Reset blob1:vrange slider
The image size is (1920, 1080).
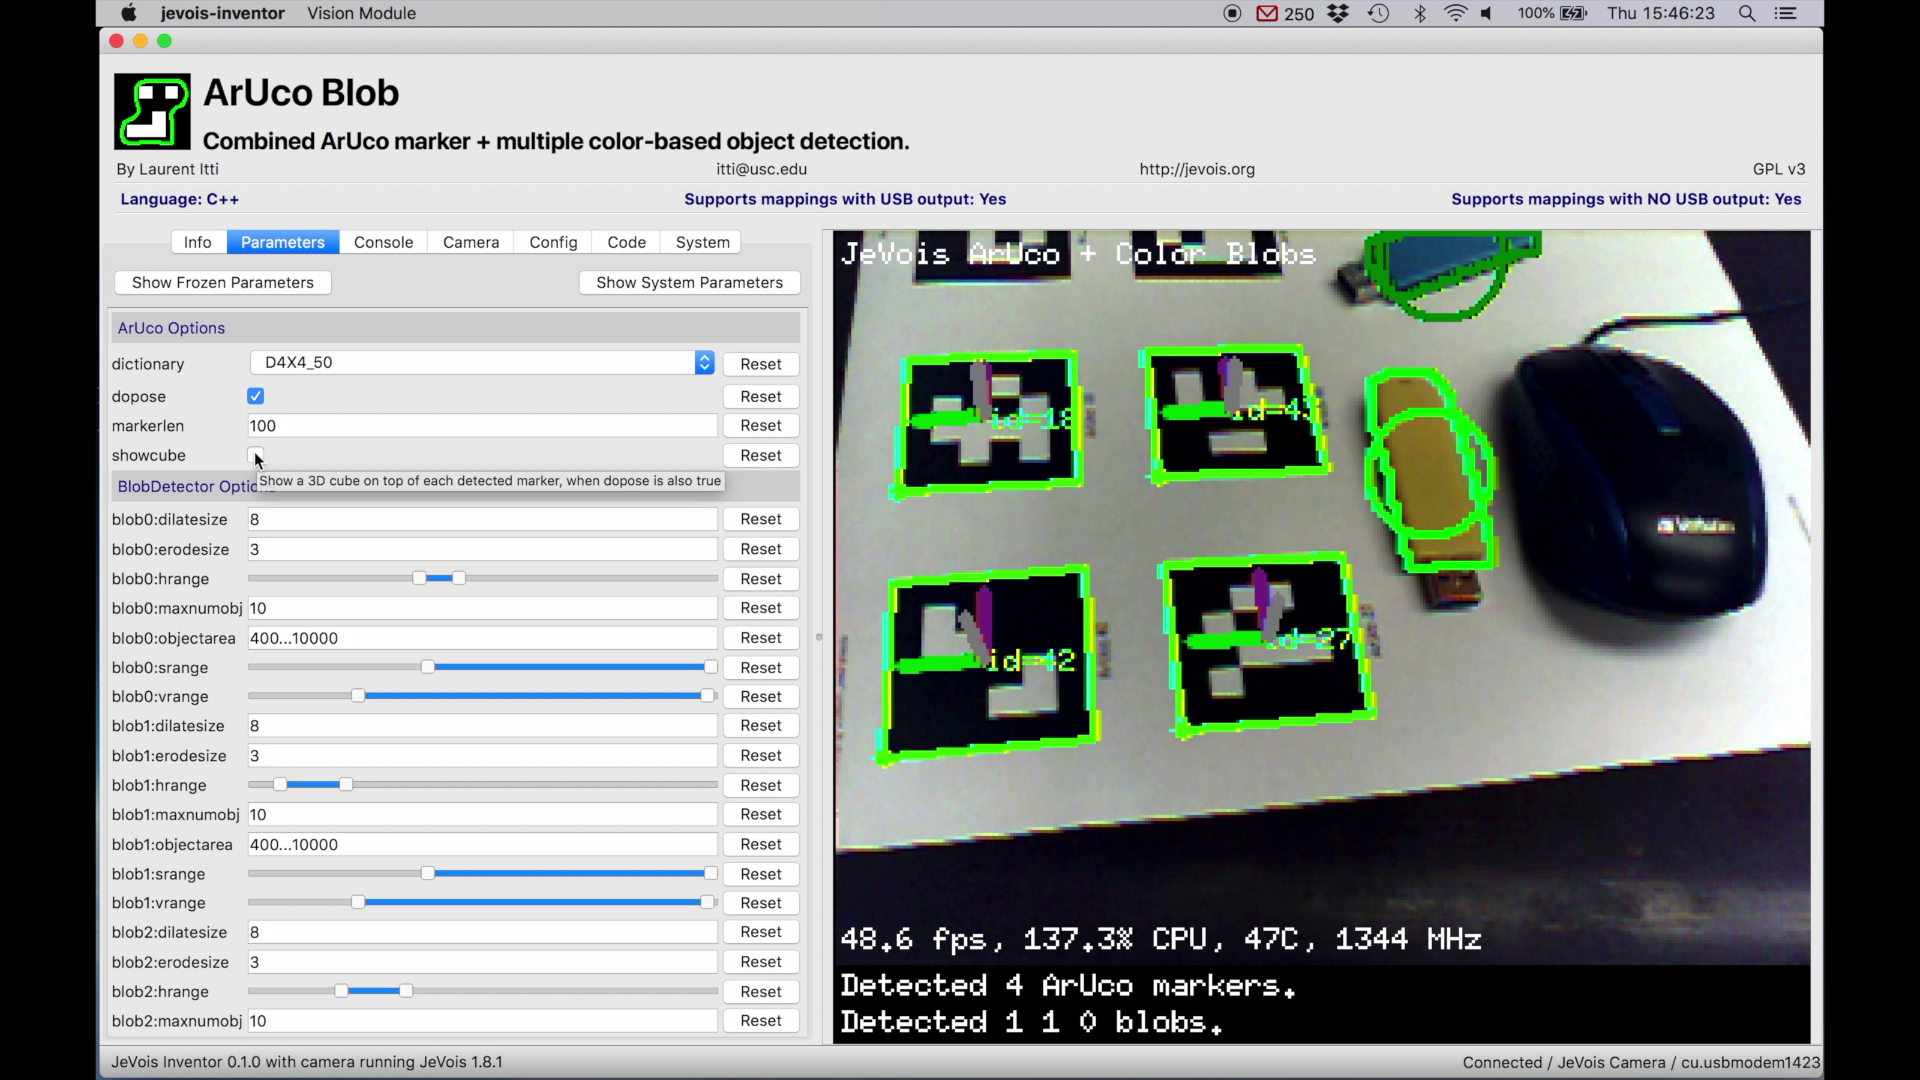[x=760, y=903]
